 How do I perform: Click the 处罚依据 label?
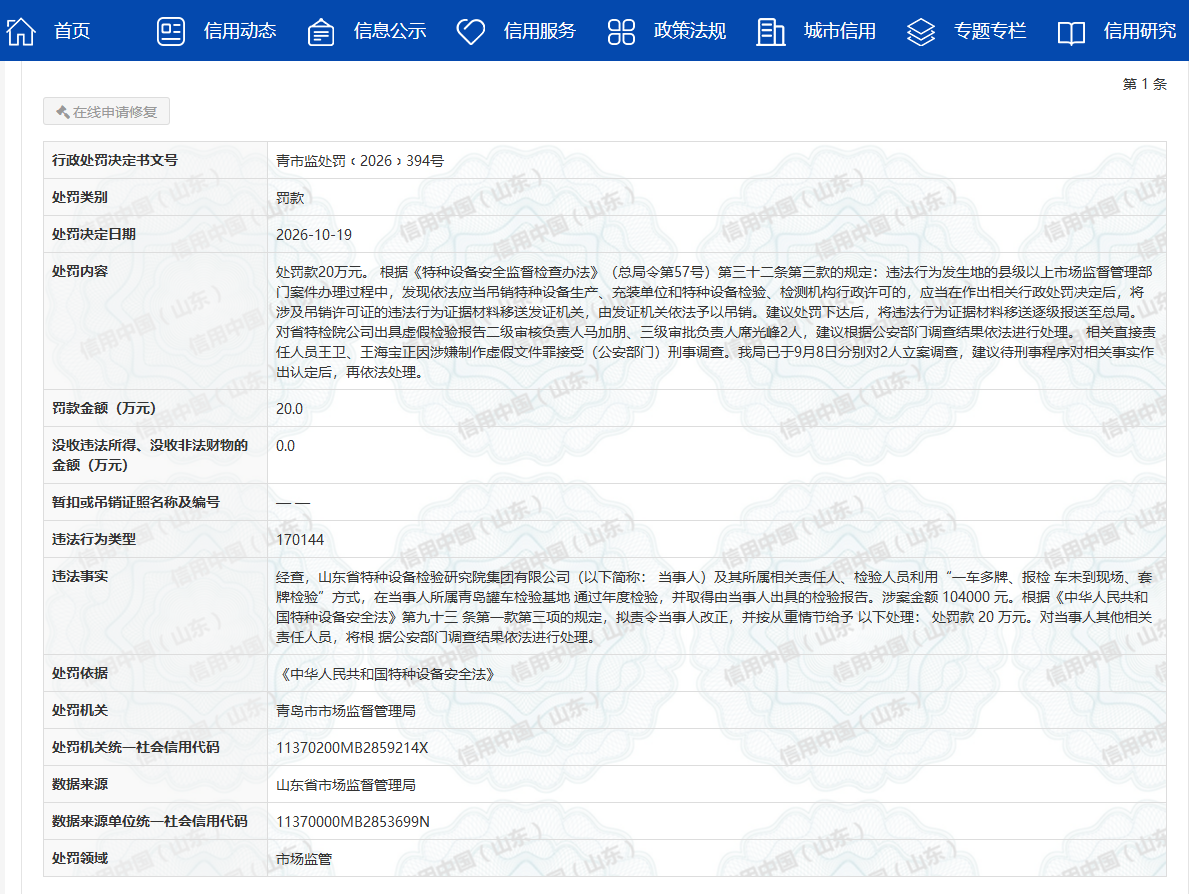click(x=80, y=673)
